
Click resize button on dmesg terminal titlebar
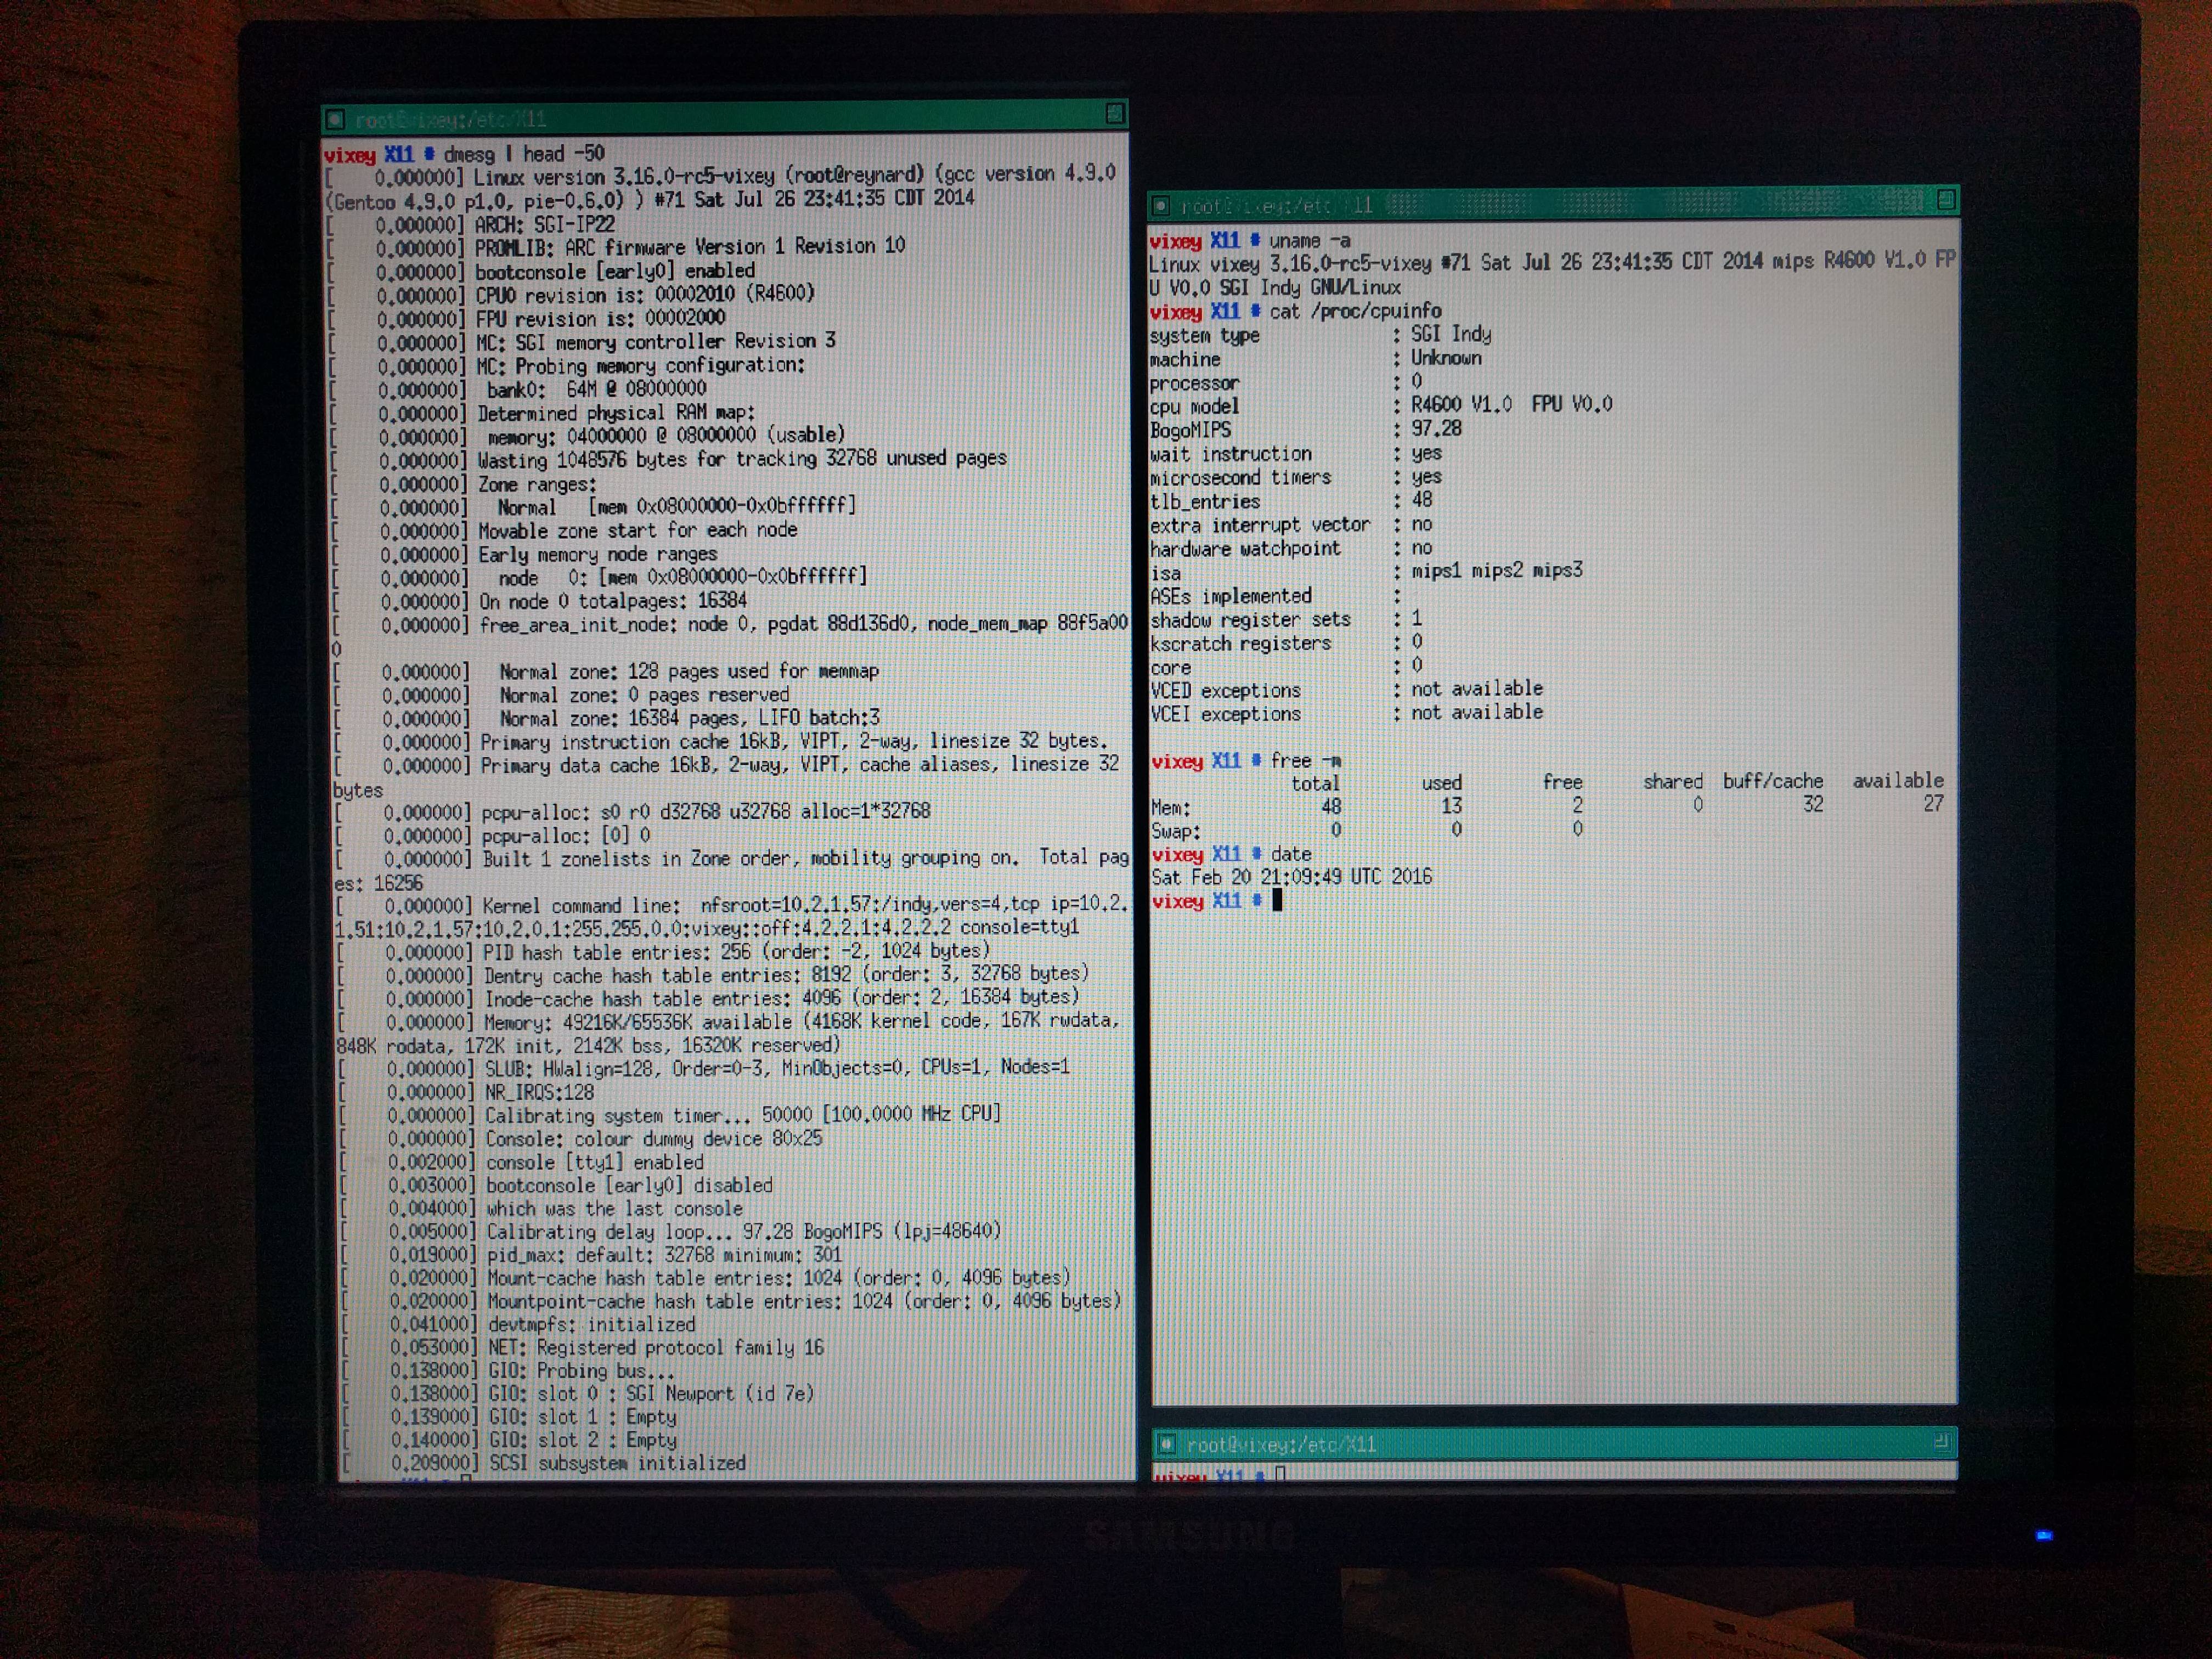coord(1115,114)
